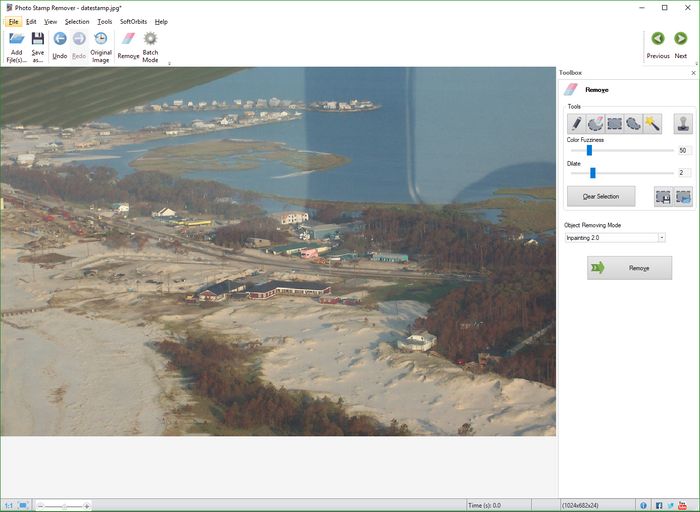This screenshot has height=512, width=700.
Task: Click the Dilate value field
Action: coord(684,173)
